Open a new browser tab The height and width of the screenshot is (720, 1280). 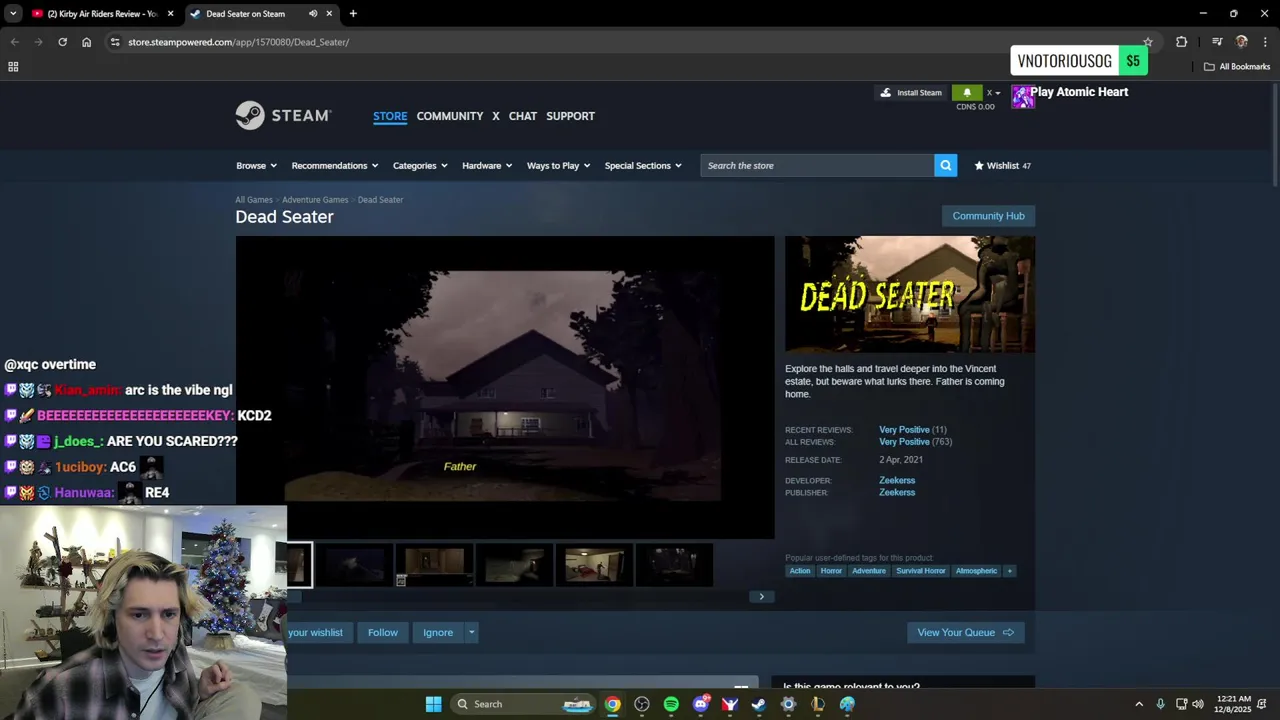click(x=353, y=14)
